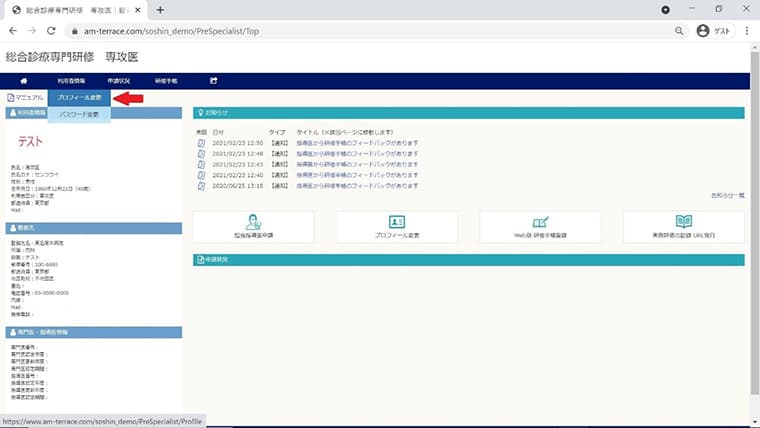Click the browser zoom magnifier icon
Screen dimensions: 760x428
tap(679, 31)
